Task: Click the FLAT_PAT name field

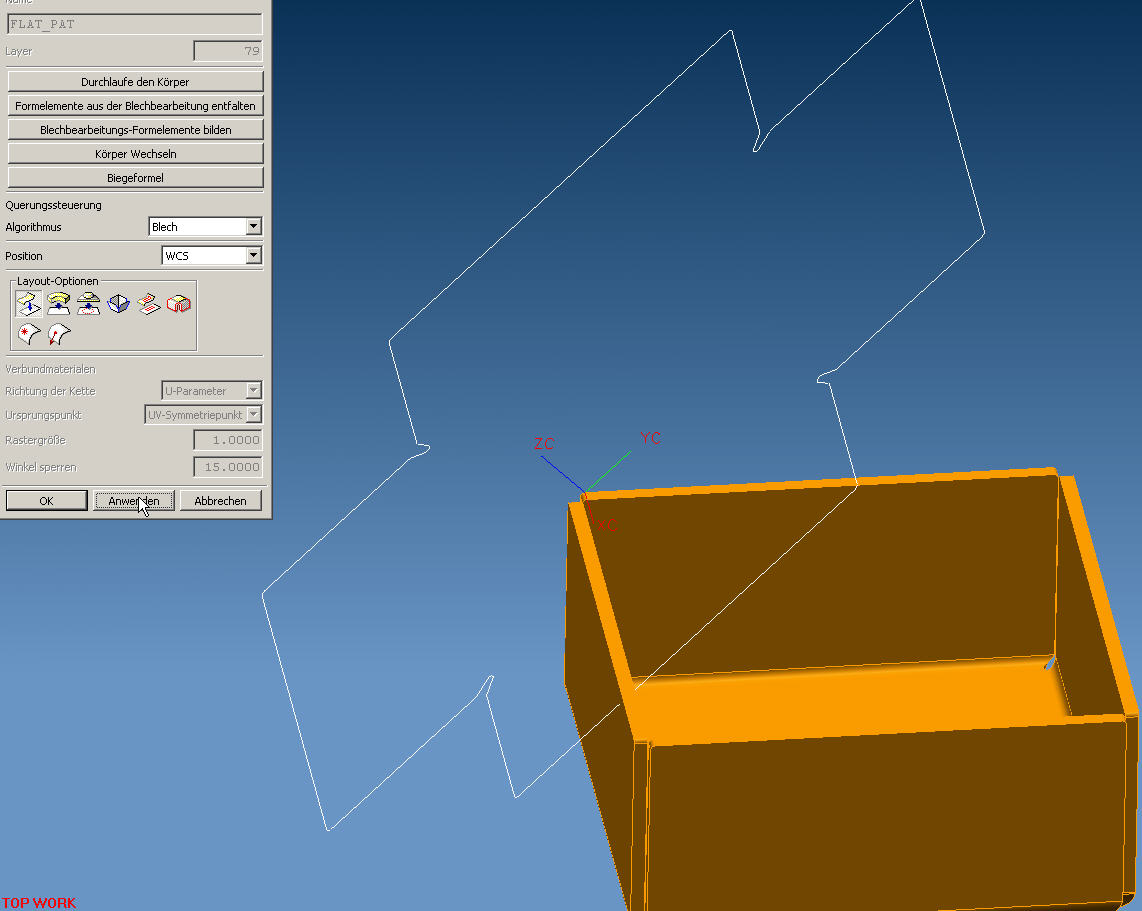Action: [x=135, y=24]
